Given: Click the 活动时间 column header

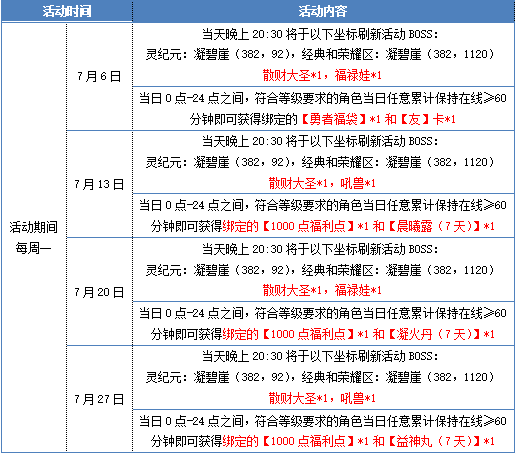Looking at the screenshot, I should [67, 11].
